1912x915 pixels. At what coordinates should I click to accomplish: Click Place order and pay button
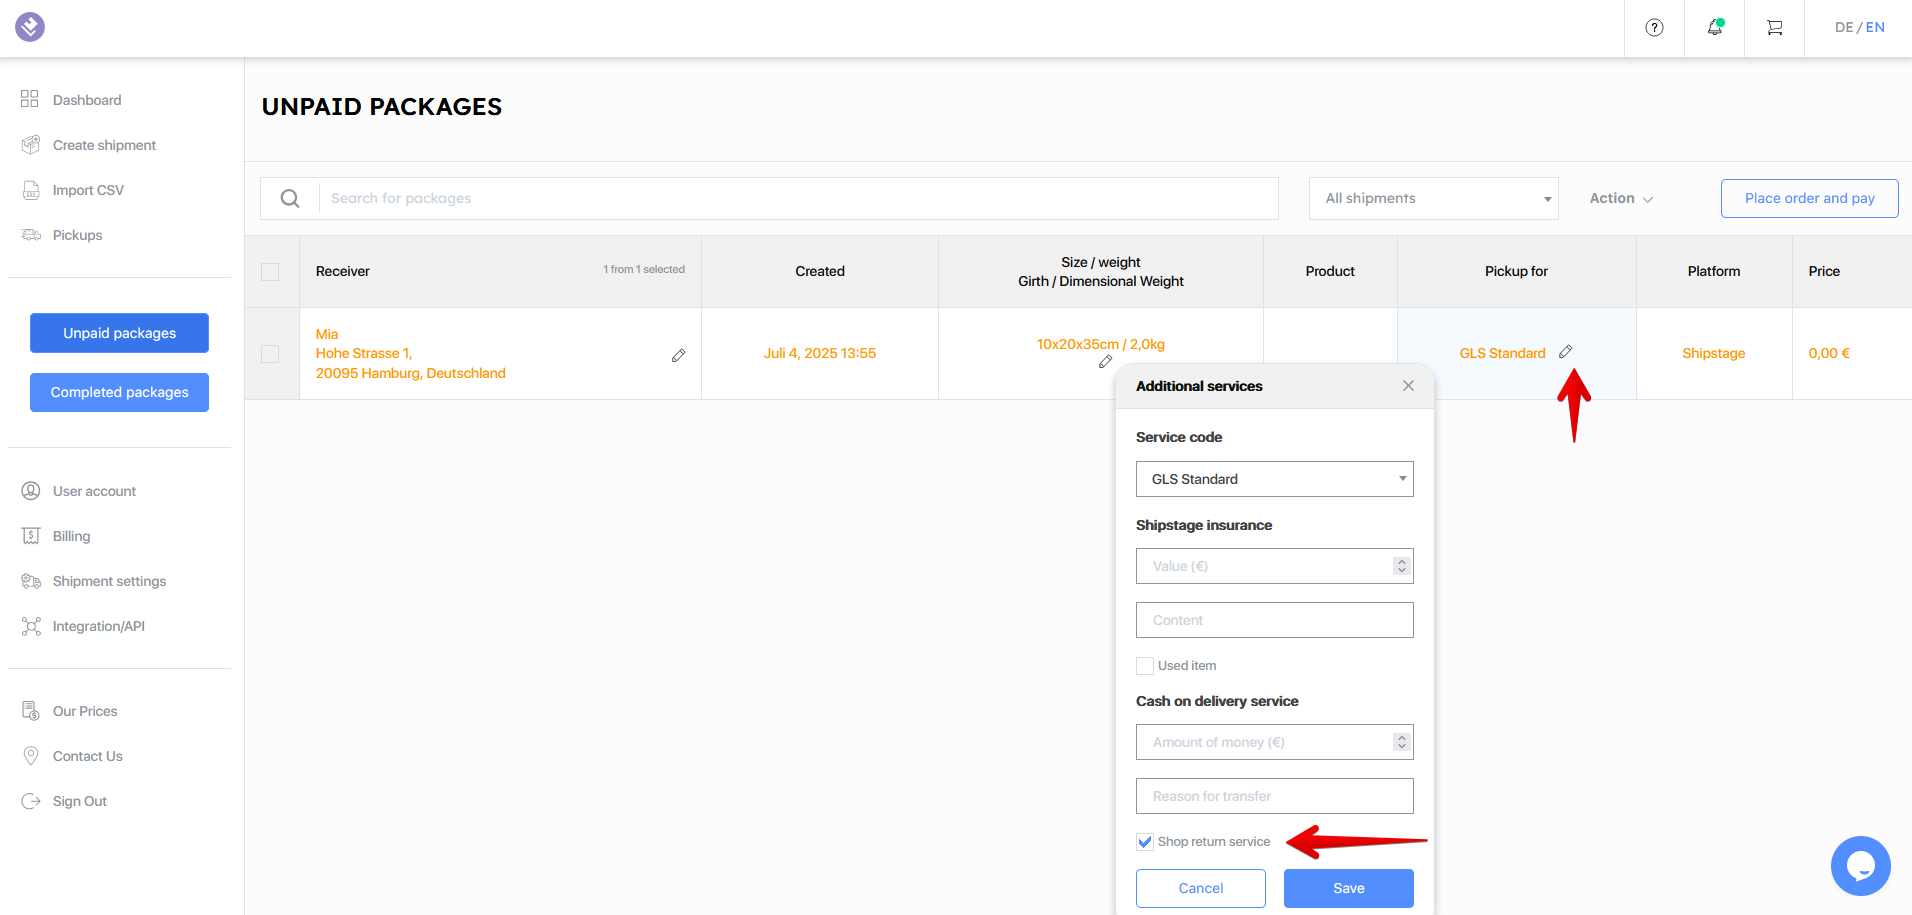pos(1809,198)
